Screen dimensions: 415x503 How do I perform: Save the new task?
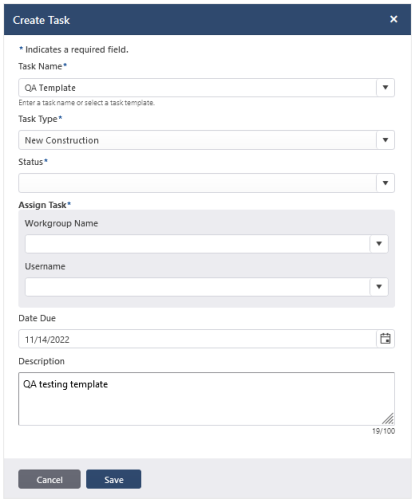coord(114,479)
